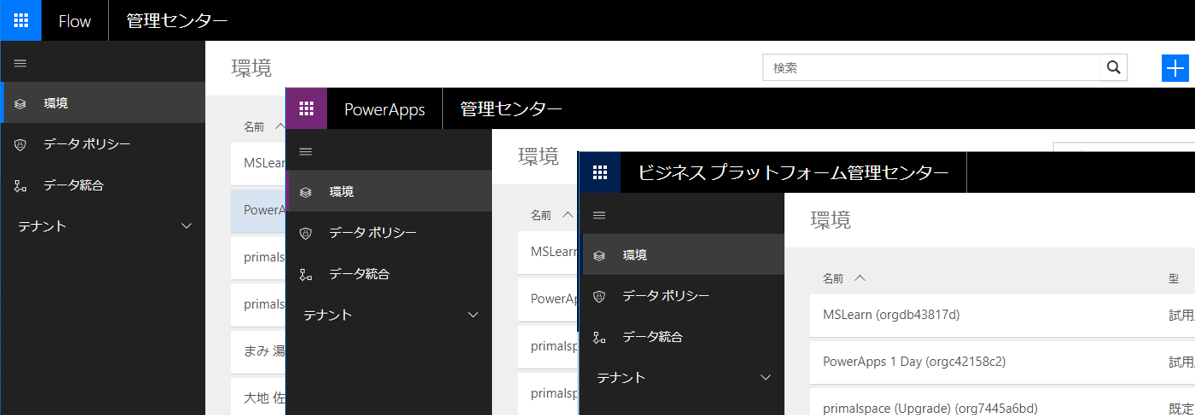Toggle hamburger menu in Flow admin window
This screenshot has height=415, width=1195.
coord(21,63)
